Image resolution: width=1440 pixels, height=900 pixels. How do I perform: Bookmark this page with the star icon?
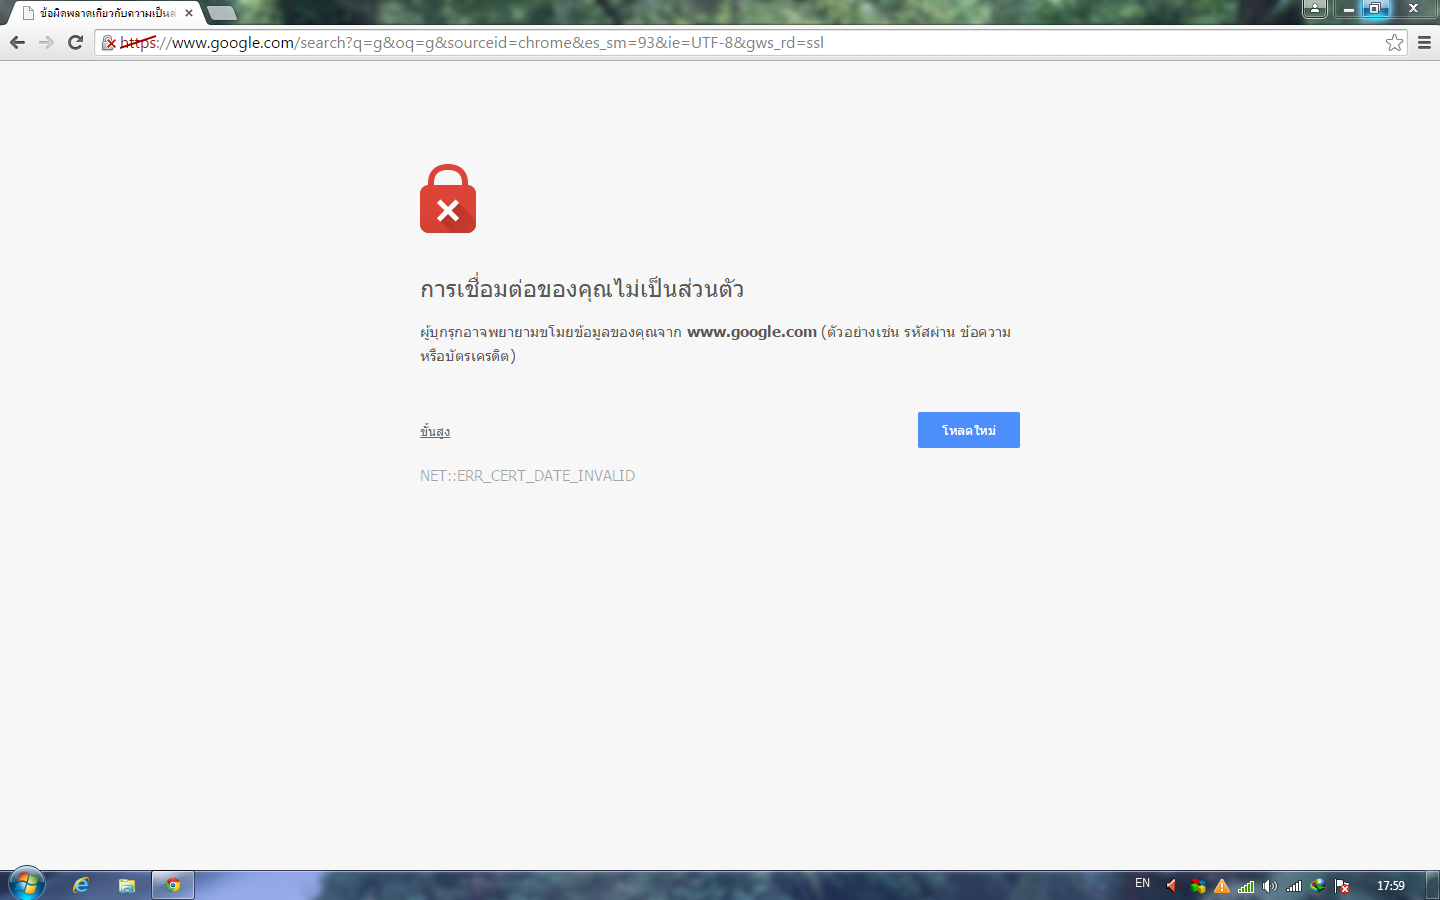[1394, 42]
